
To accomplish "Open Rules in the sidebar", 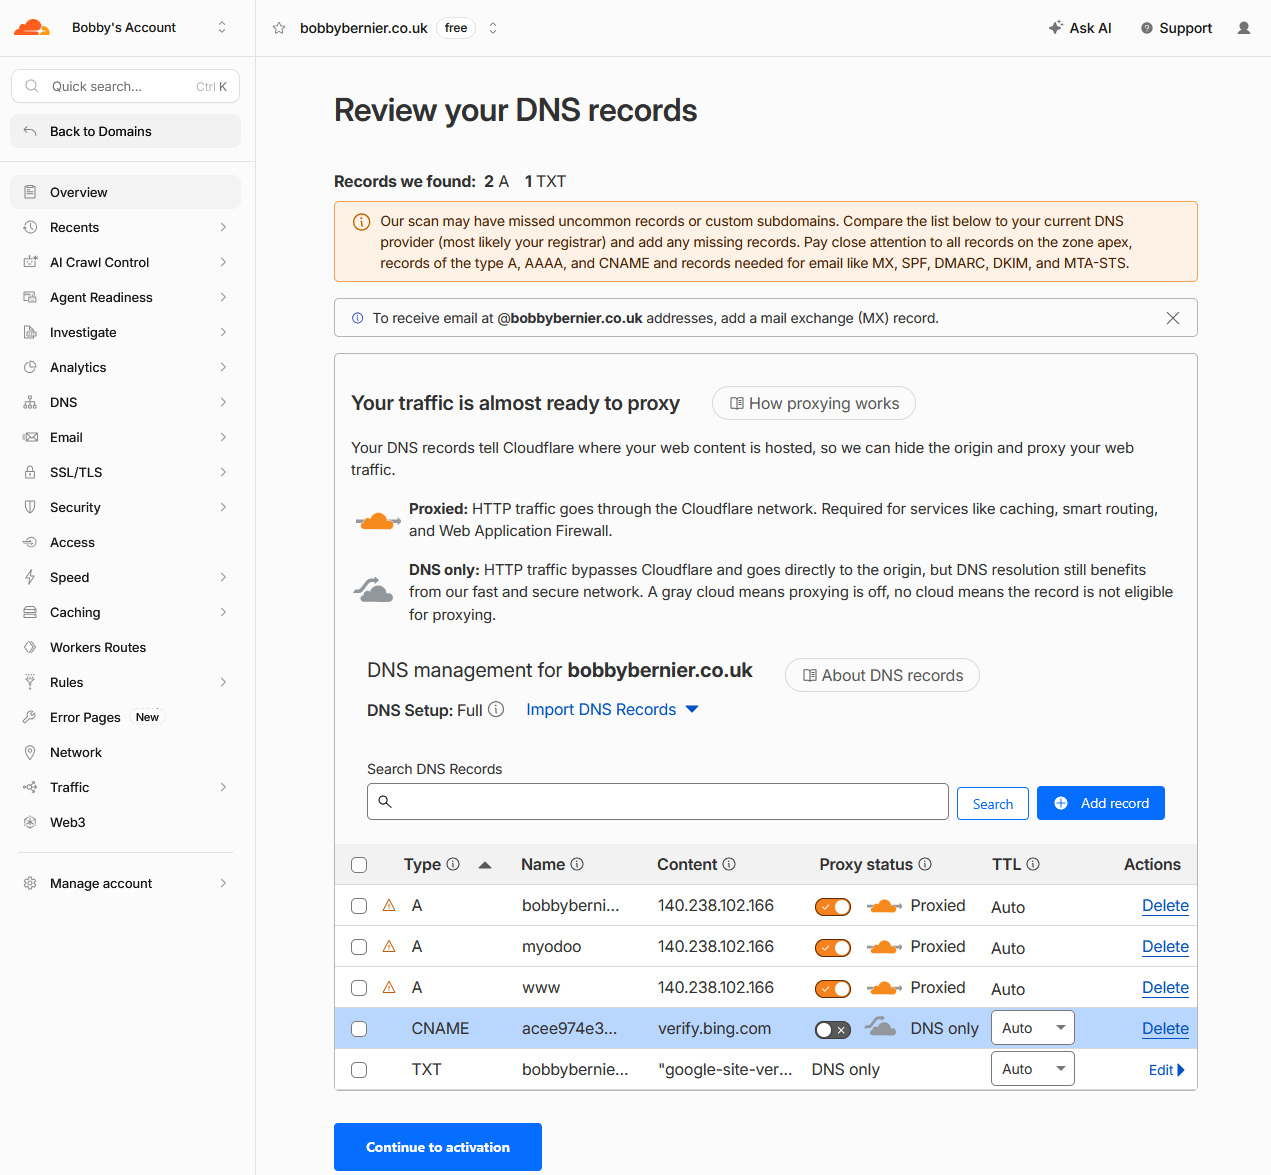I will pos(125,682).
